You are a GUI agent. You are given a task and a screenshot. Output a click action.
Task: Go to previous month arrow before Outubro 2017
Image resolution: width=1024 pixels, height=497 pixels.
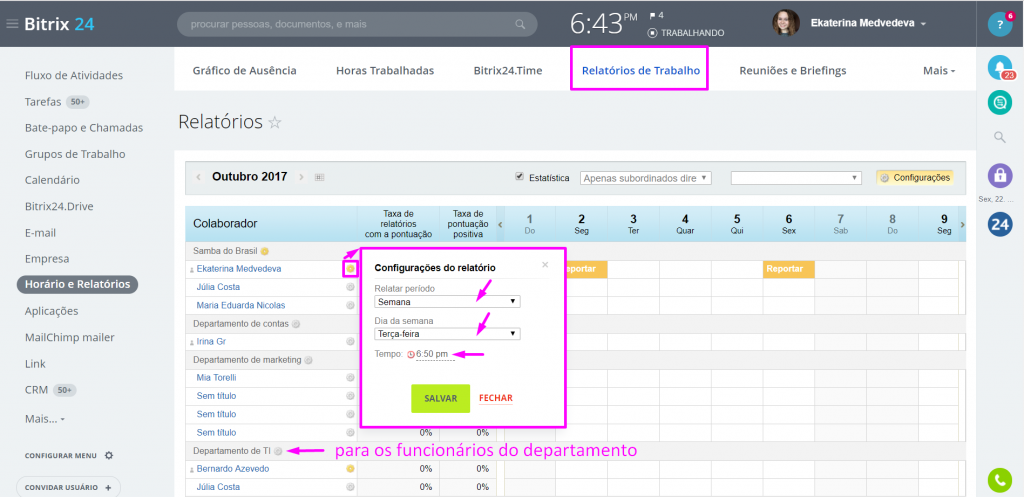[199, 177]
